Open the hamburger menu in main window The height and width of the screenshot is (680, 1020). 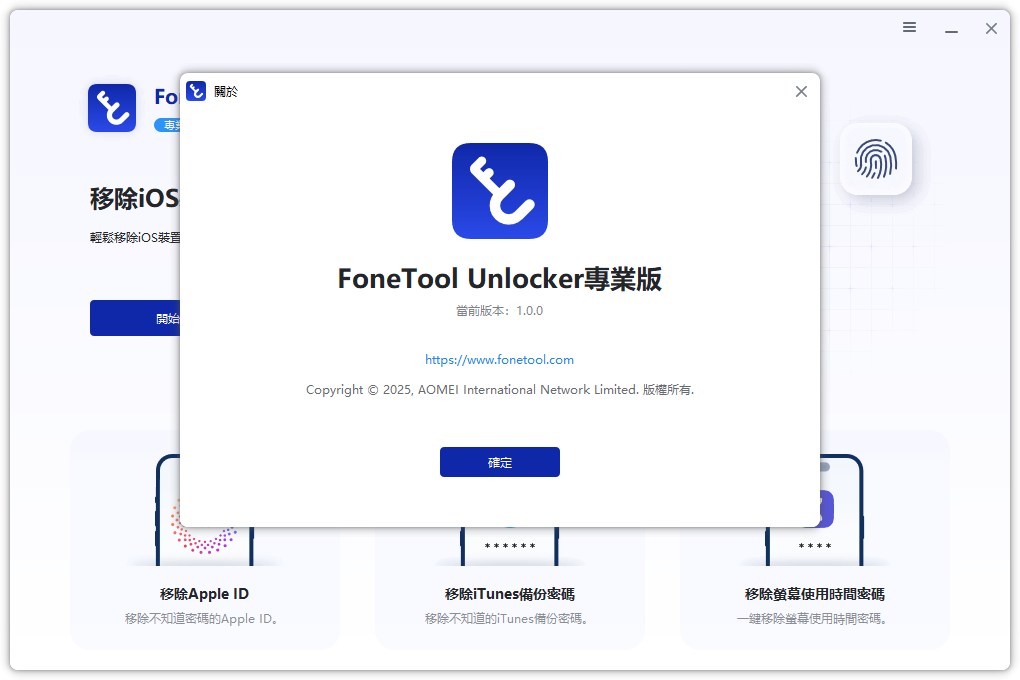909,27
